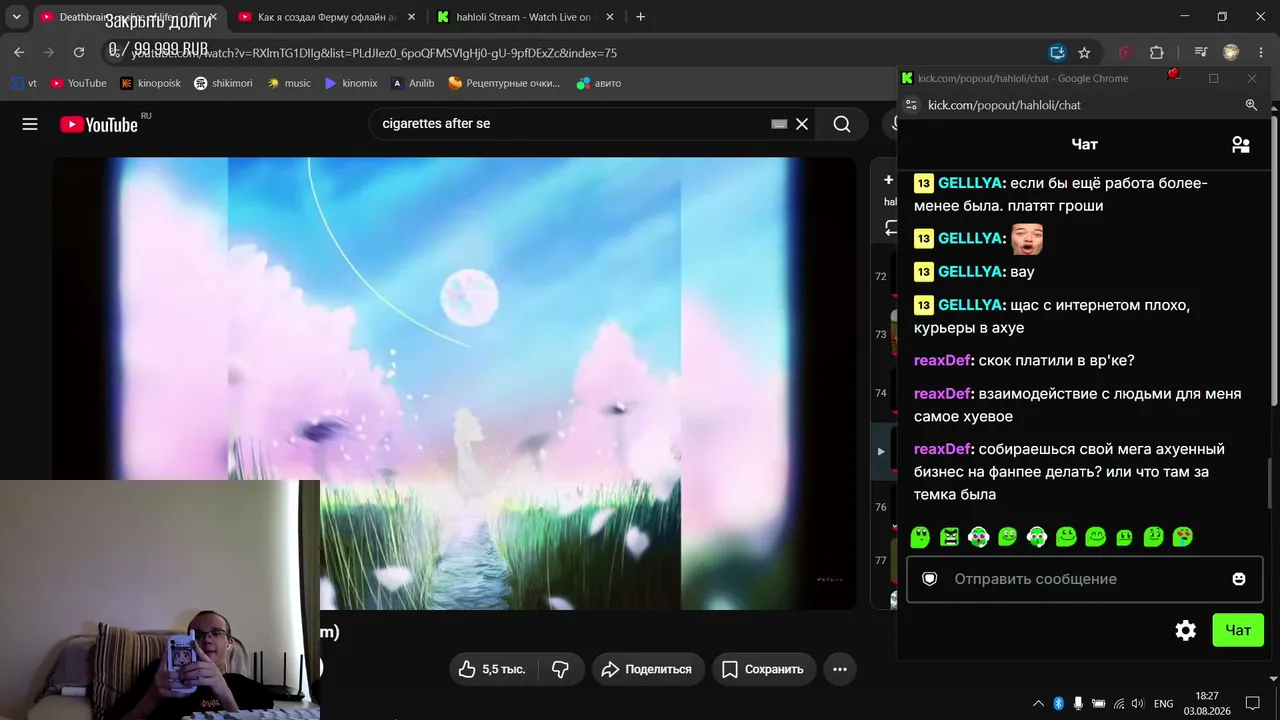Open the shikimori bookmark

pyautogui.click(x=223, y=83)
